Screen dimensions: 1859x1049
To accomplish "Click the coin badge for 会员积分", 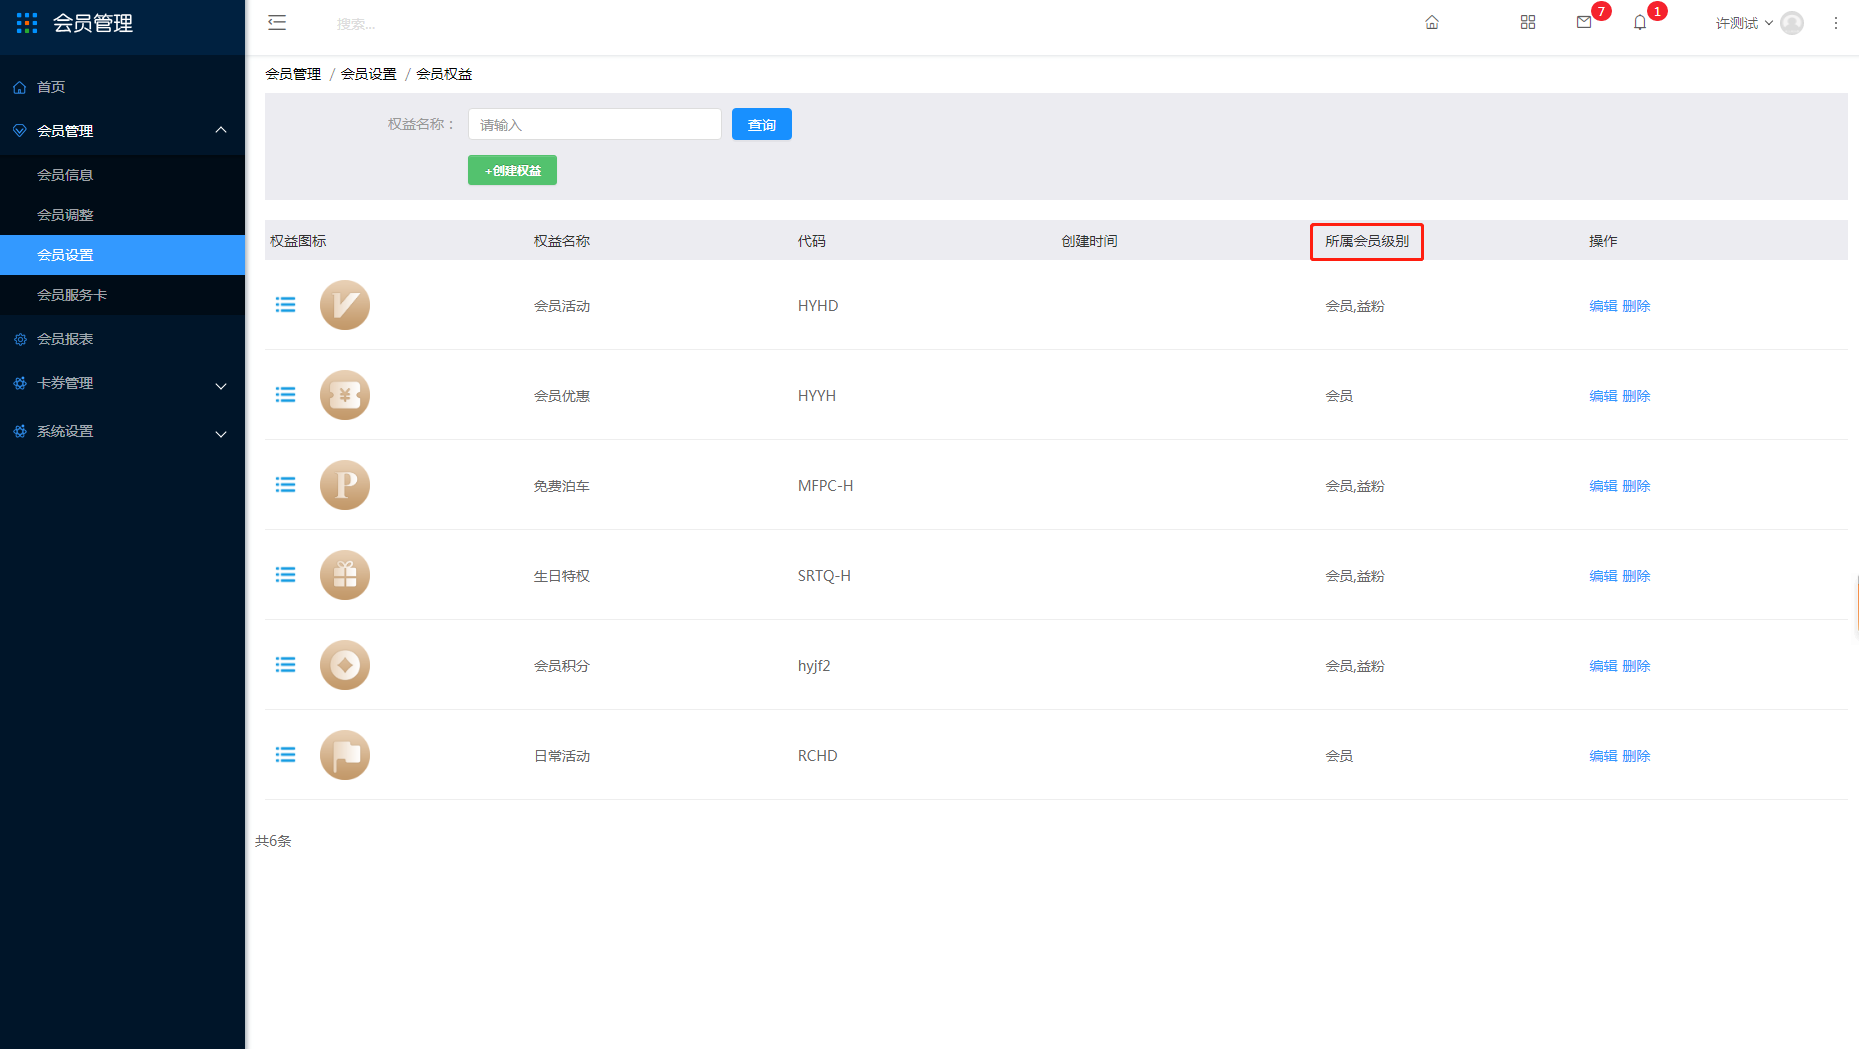I will (345, 665).
